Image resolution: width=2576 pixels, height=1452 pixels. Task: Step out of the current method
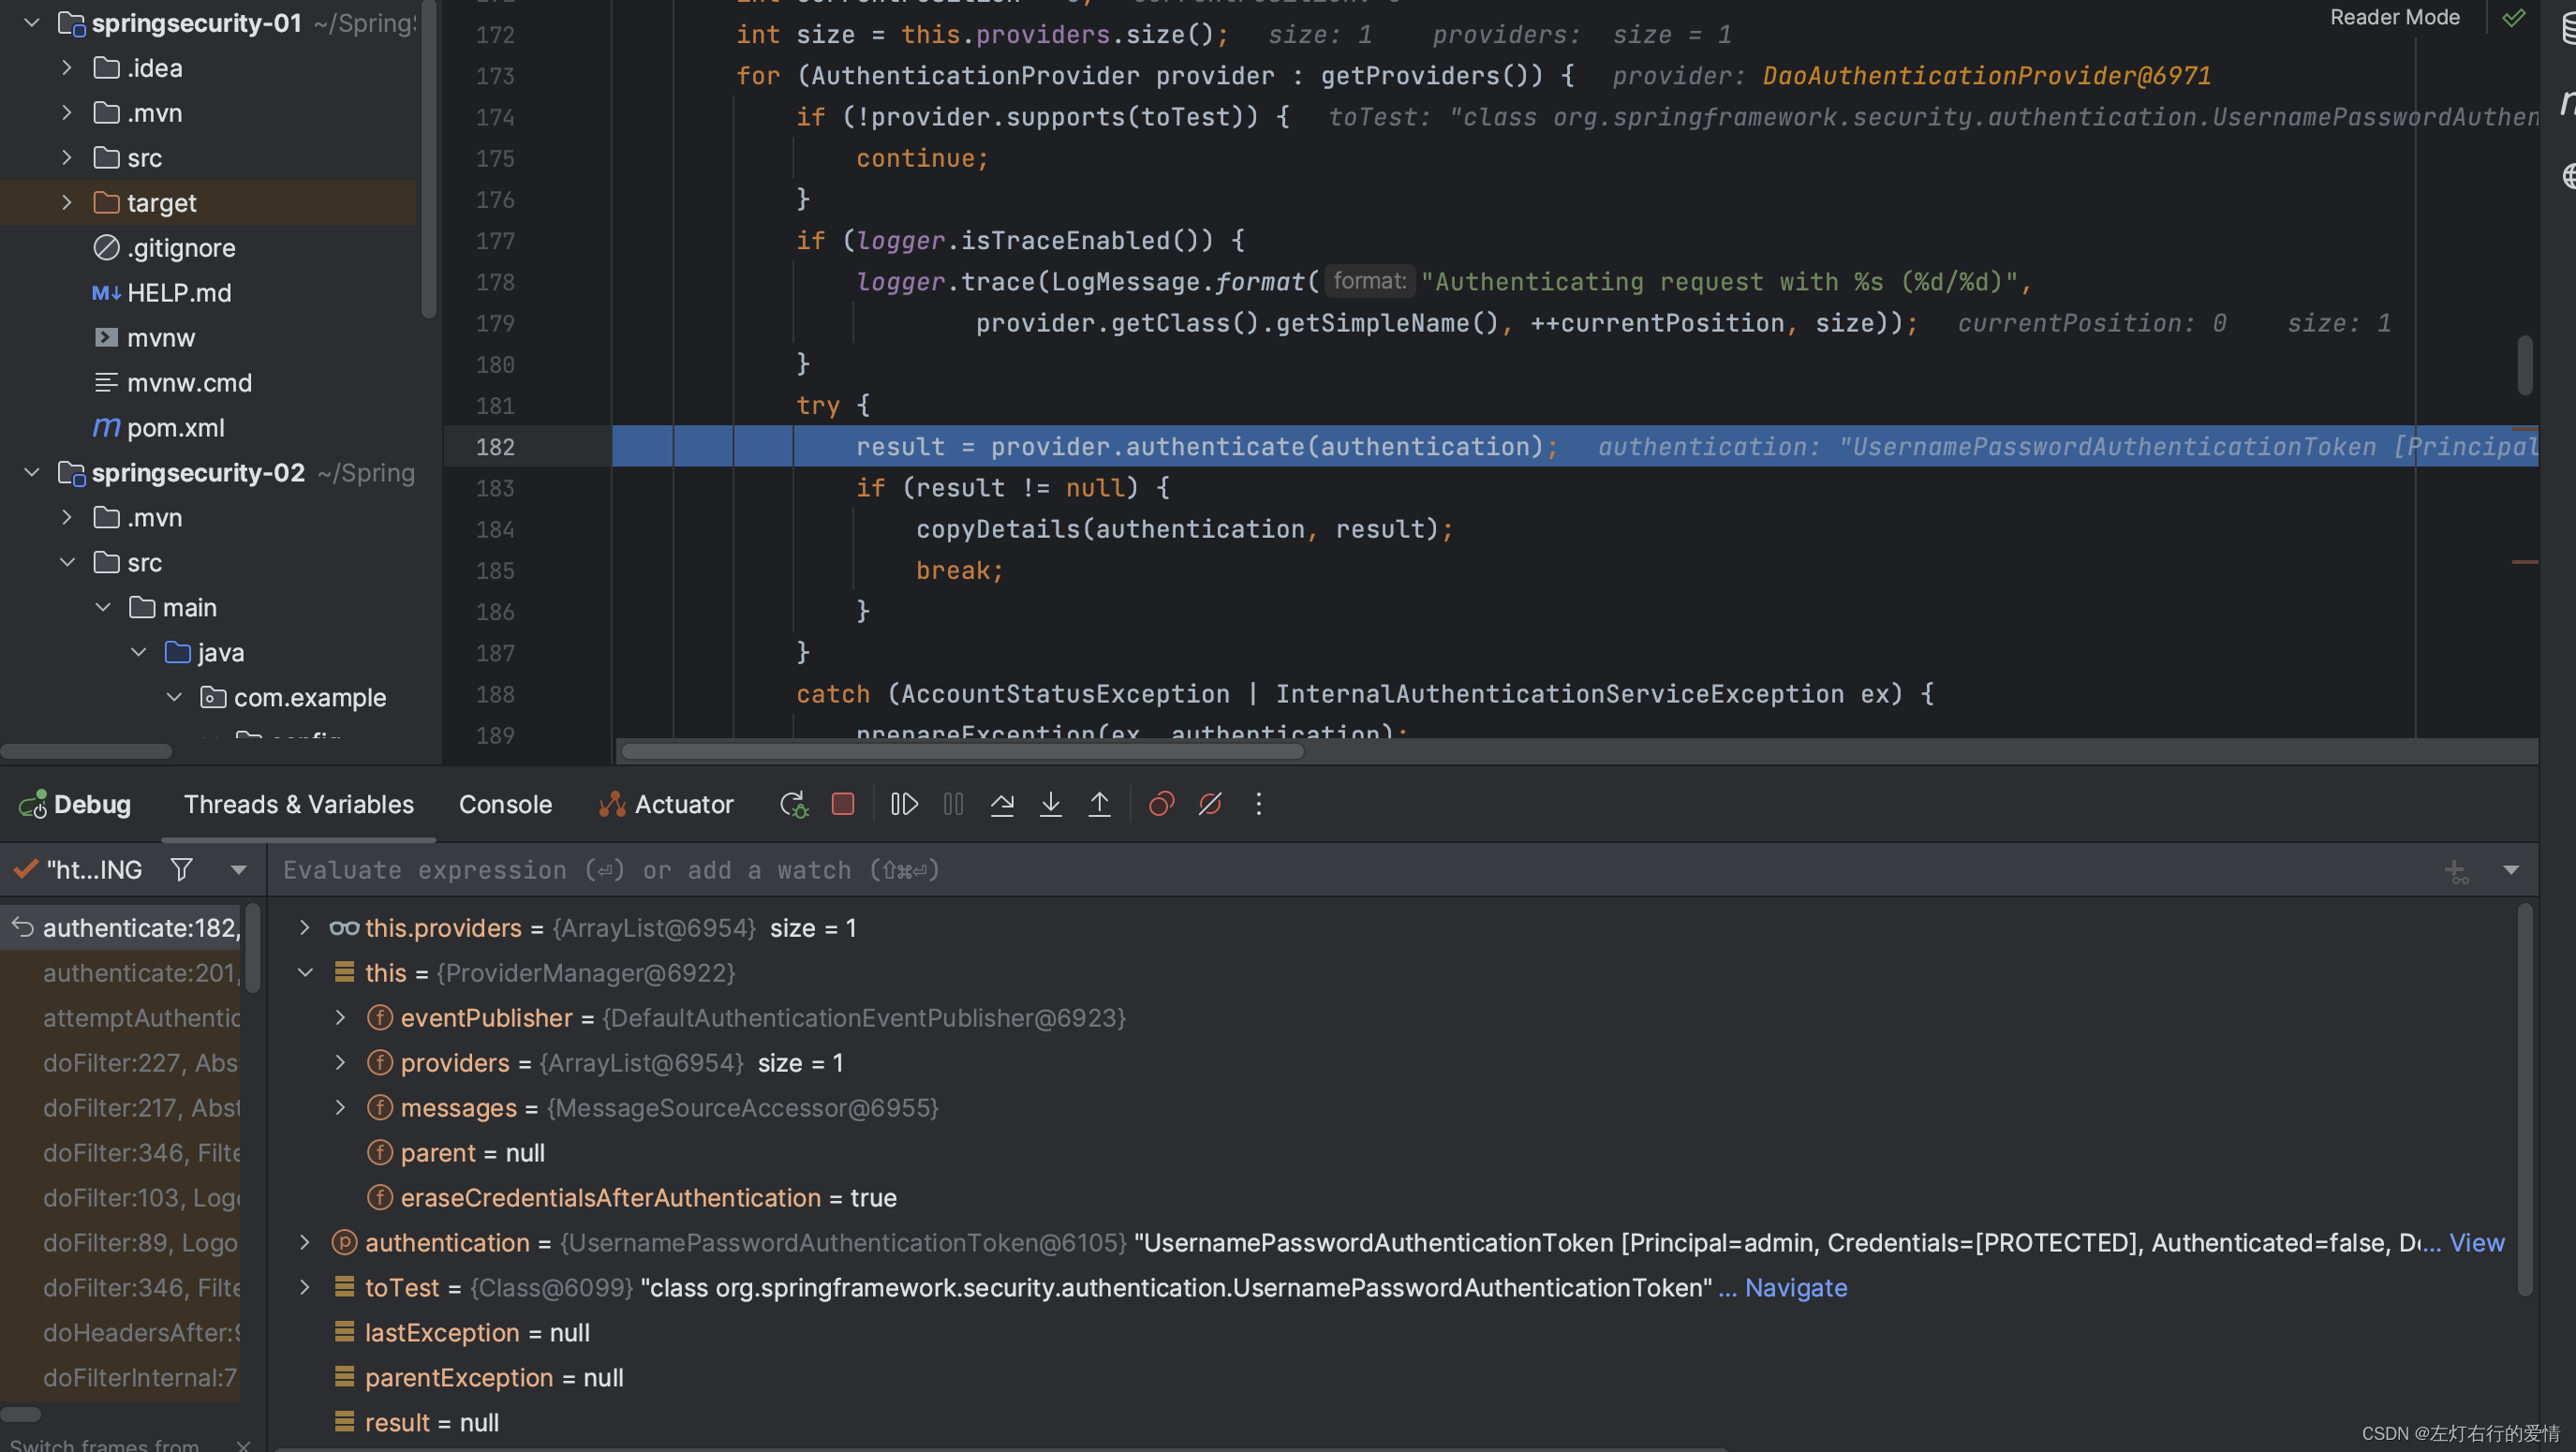click(1099, 804)
